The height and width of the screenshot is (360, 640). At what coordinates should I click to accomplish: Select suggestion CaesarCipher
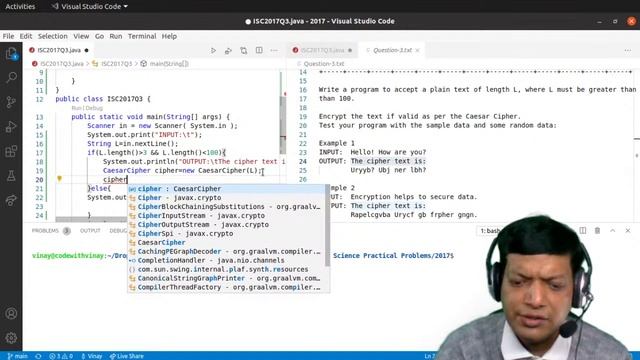pos(226,242)
